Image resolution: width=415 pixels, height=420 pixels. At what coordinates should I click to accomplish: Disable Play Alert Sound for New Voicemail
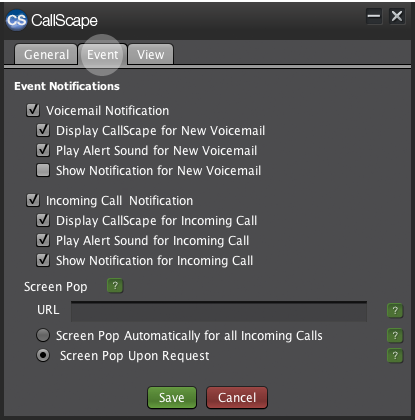pos(43,150)
